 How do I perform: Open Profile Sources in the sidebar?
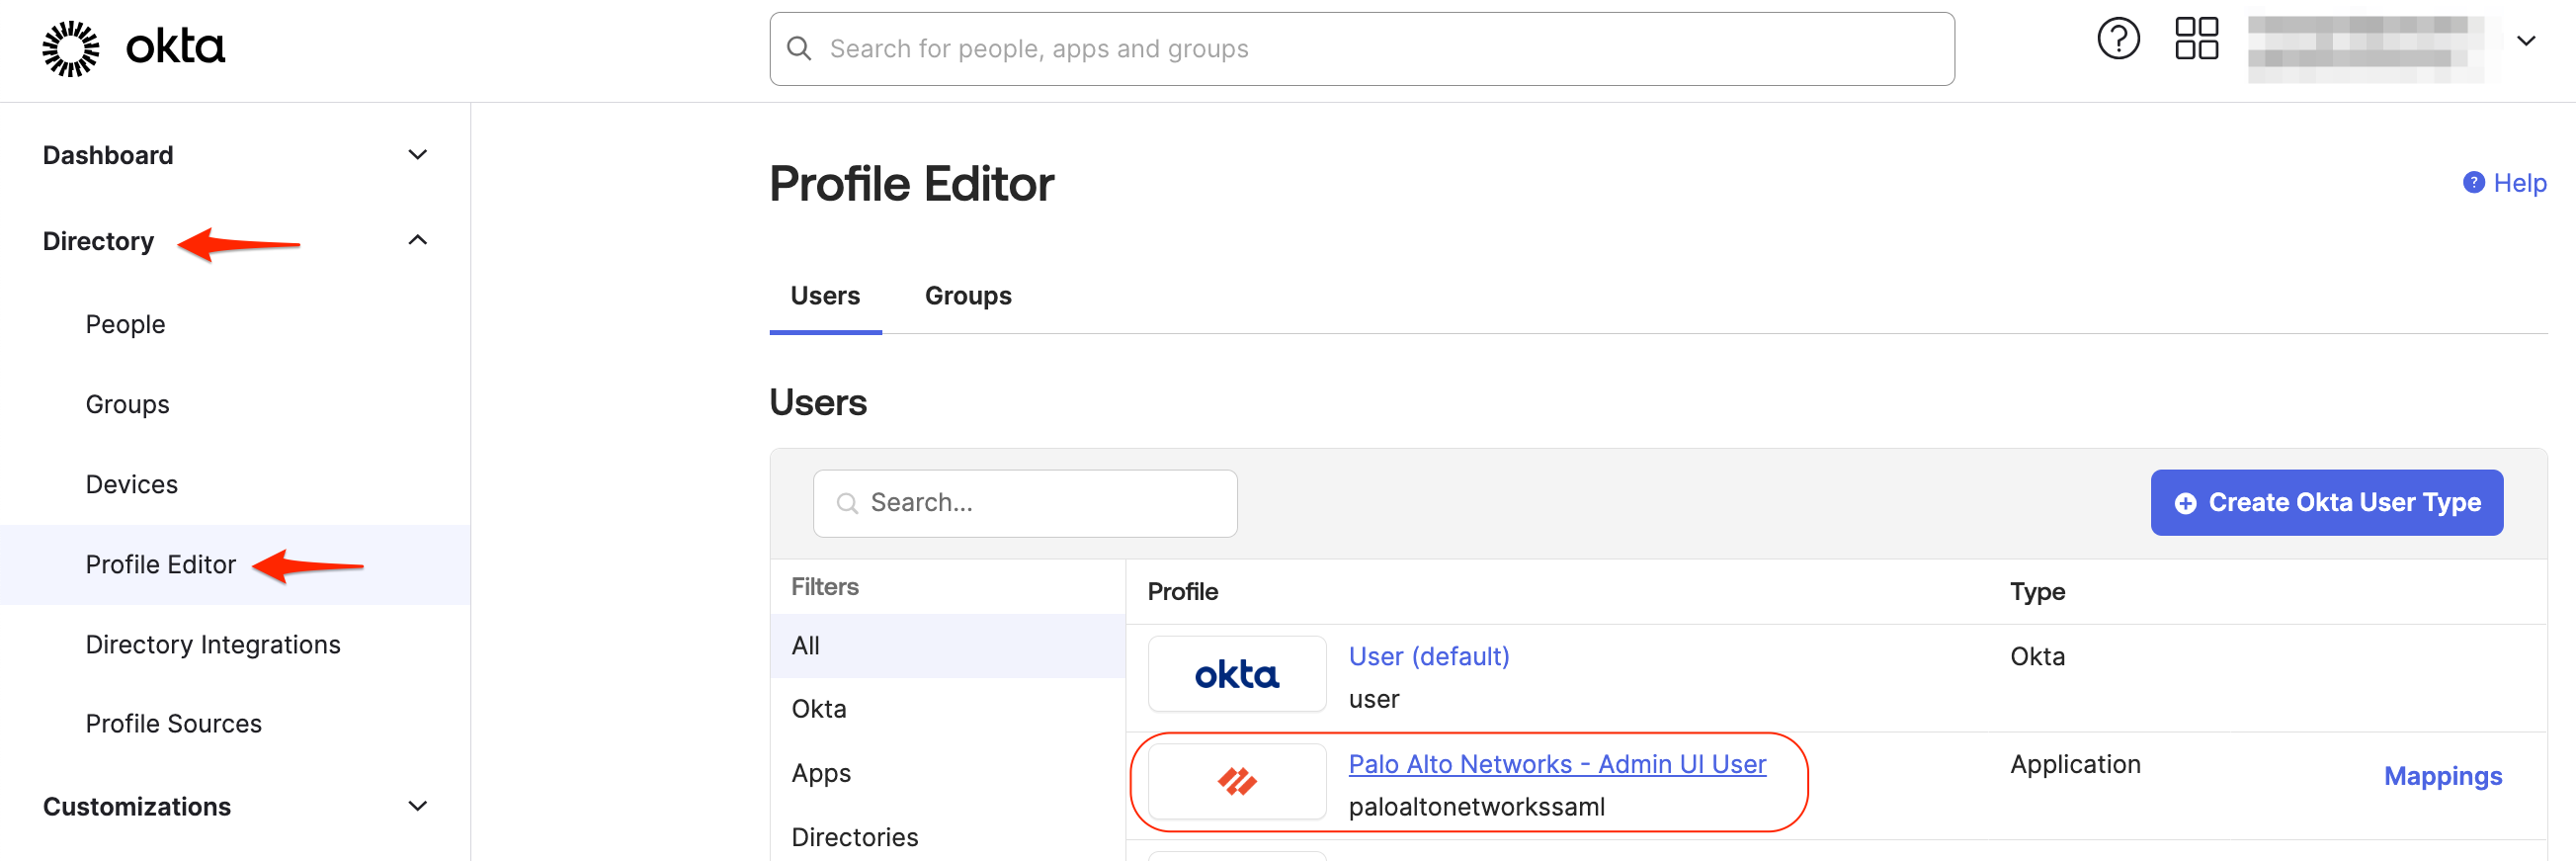click(x=173, y=723)
